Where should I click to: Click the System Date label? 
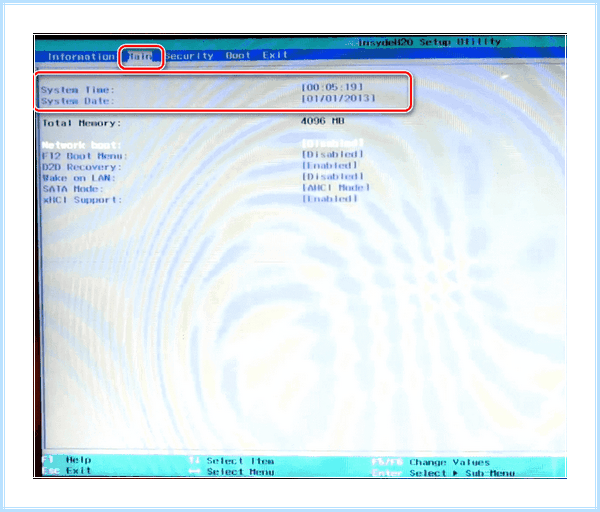click(78, 101)
